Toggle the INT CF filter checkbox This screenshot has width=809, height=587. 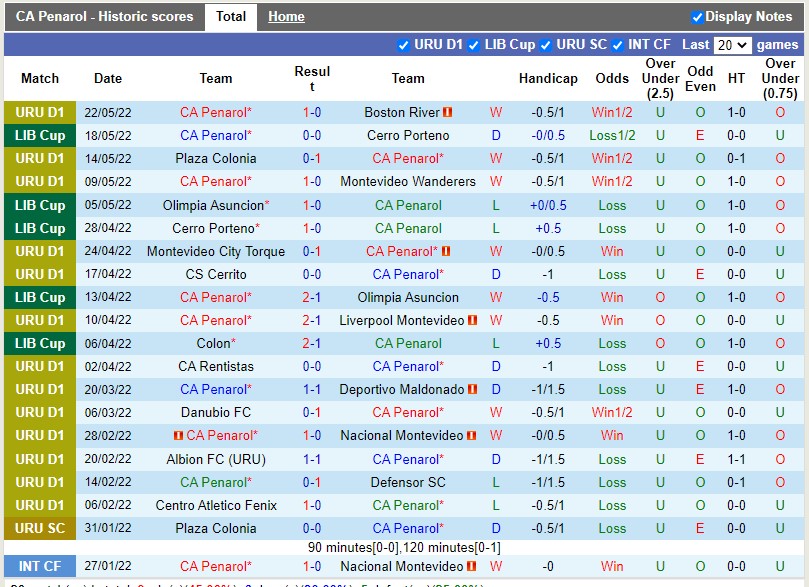pyautogui.click(x=617, y=45)
